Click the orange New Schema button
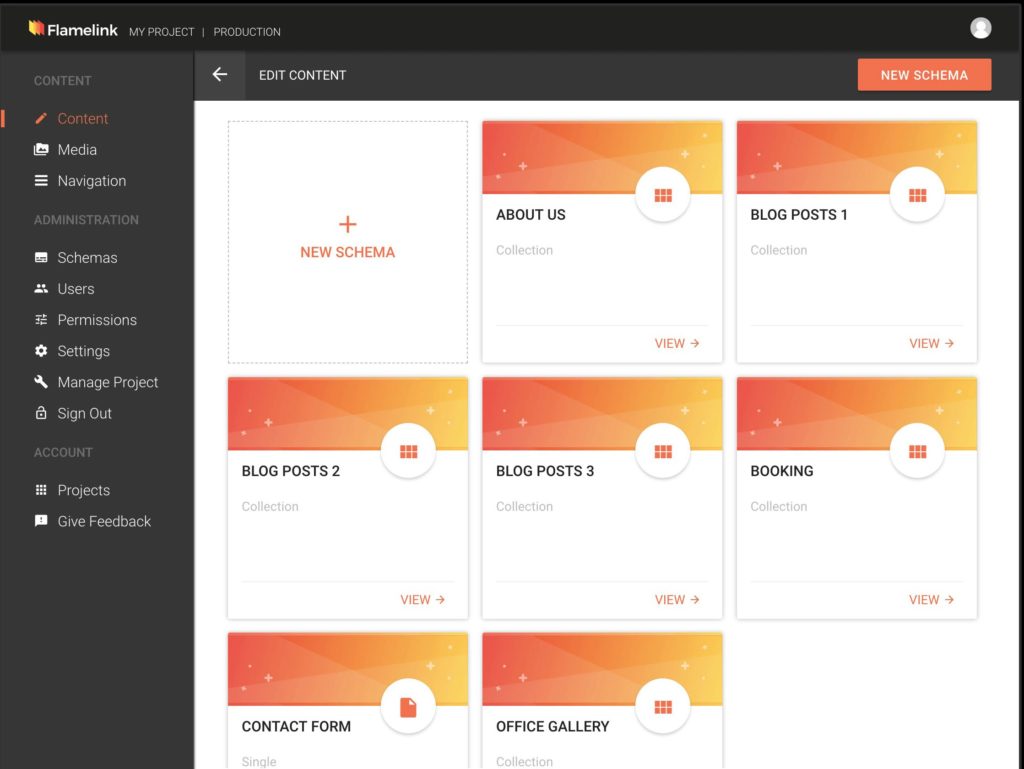Viewport: 1024px width, 769px height. click(x=924, y=75)
